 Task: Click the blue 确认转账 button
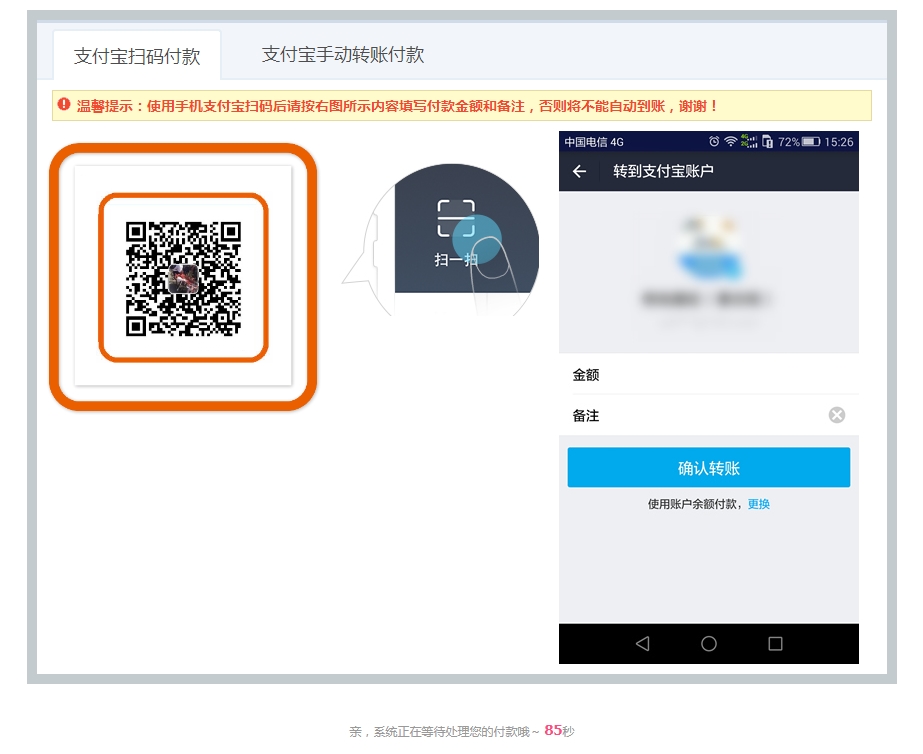point(709,467)
